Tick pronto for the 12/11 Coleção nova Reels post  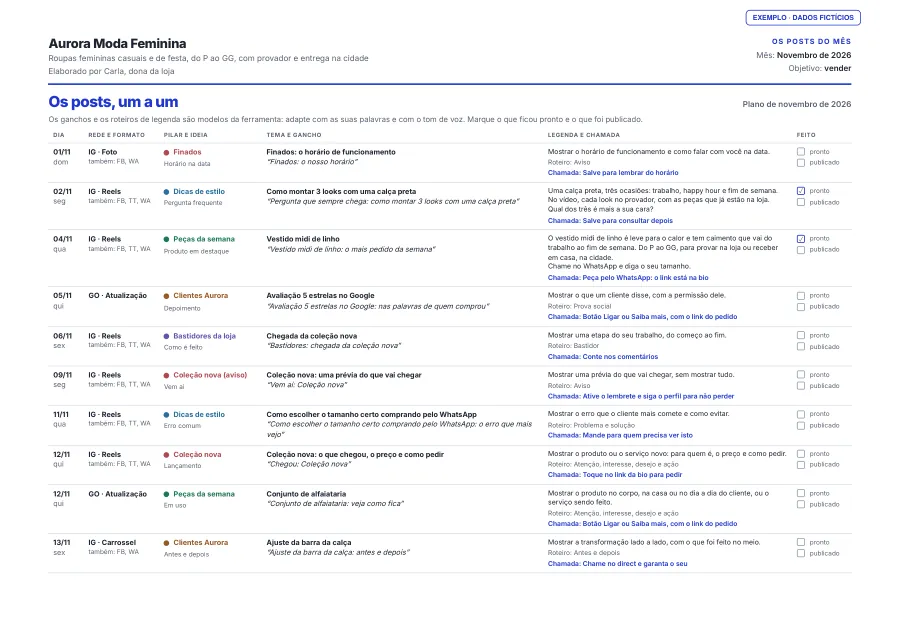pos(801,454)
